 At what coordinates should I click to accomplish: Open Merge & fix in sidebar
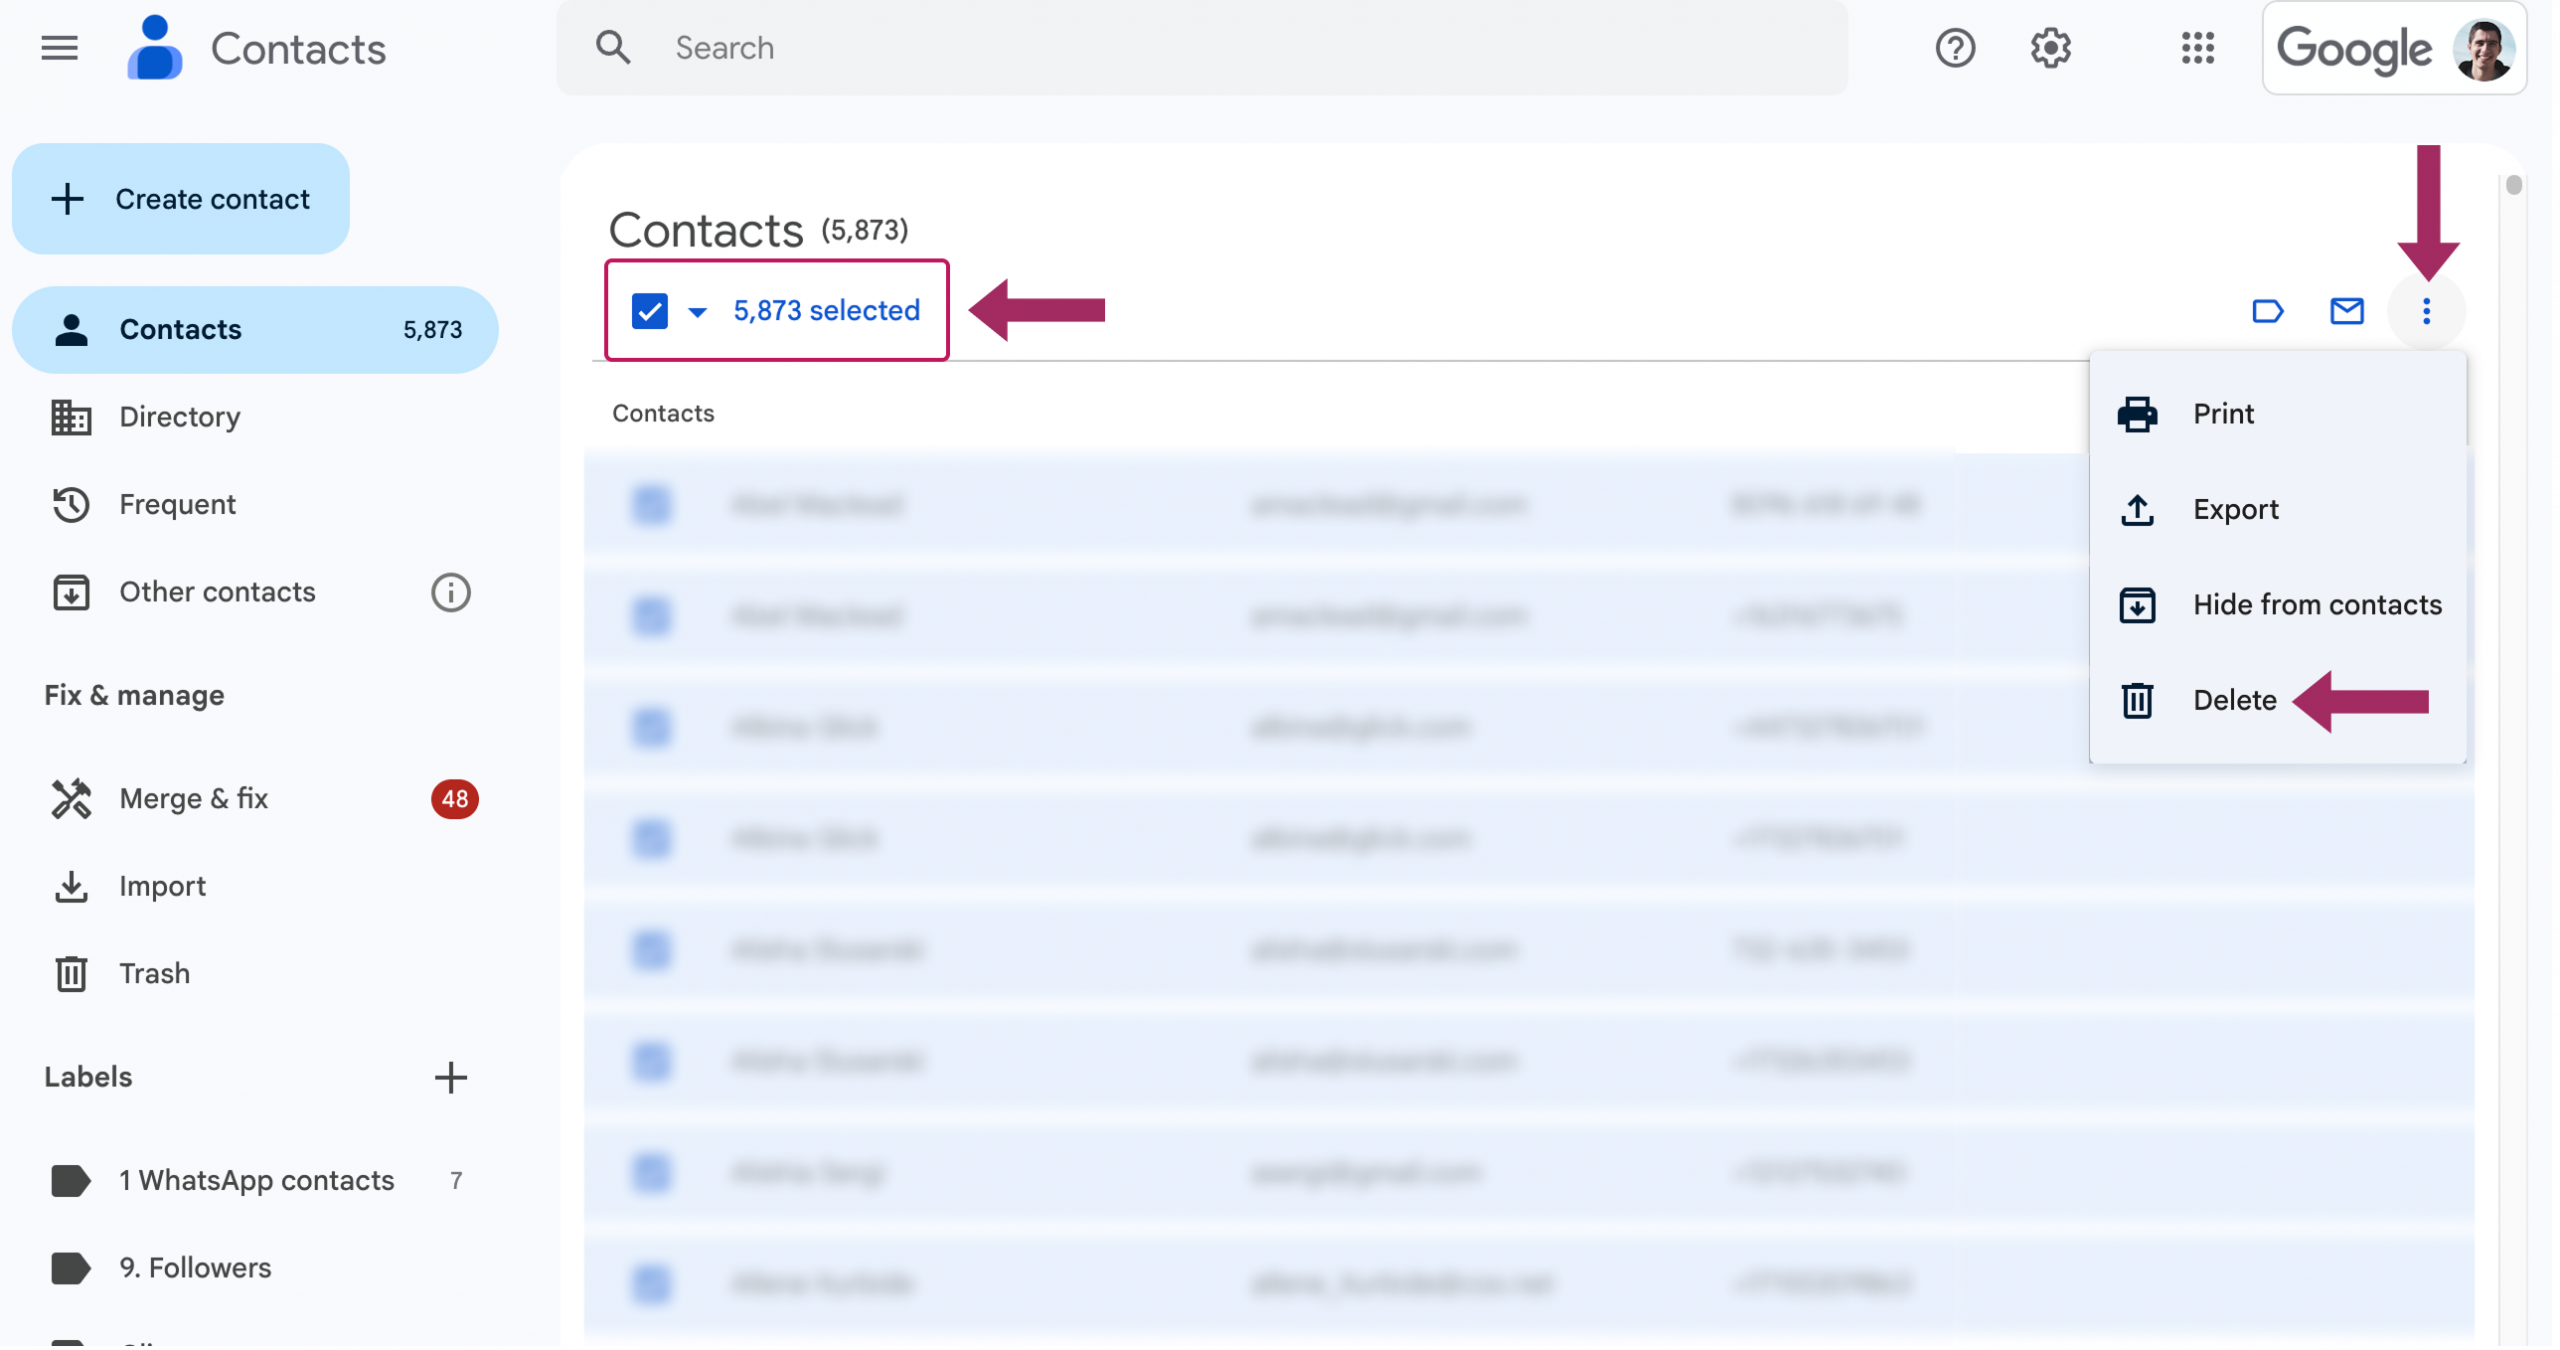(x=193, y=798)
